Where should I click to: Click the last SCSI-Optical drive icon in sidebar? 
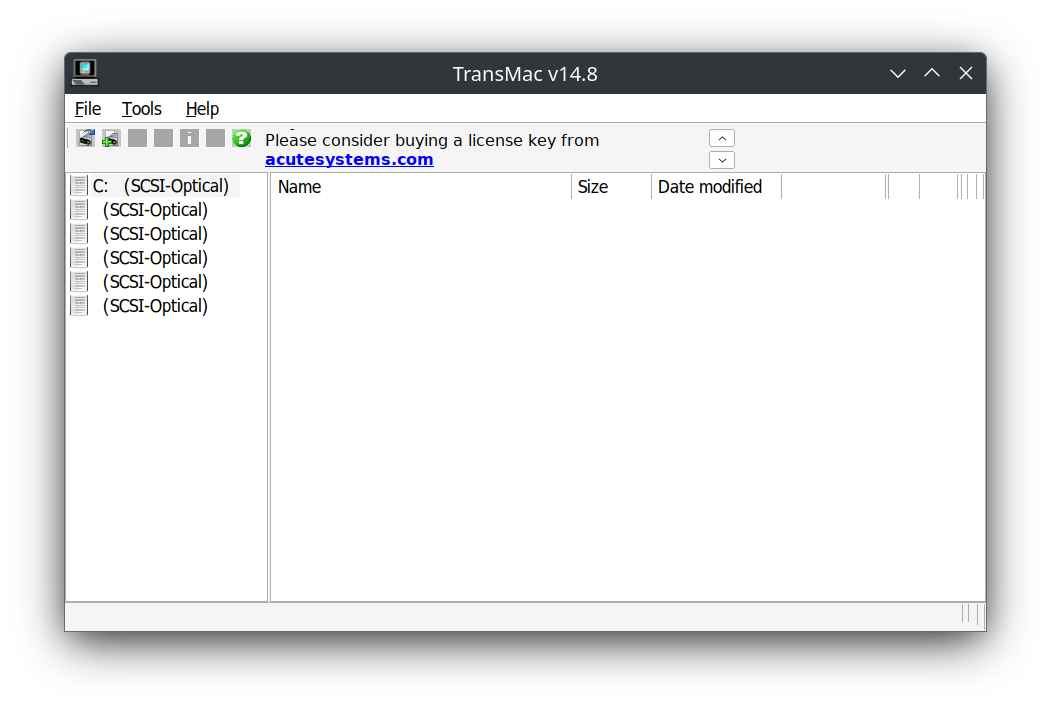(78, 305)
